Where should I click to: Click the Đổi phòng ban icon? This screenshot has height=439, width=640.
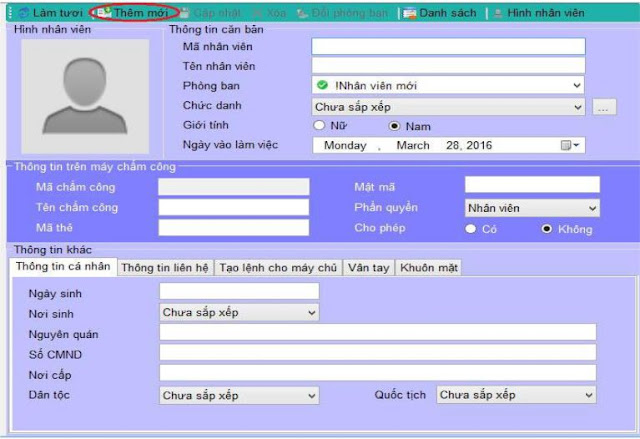[302, 13]
